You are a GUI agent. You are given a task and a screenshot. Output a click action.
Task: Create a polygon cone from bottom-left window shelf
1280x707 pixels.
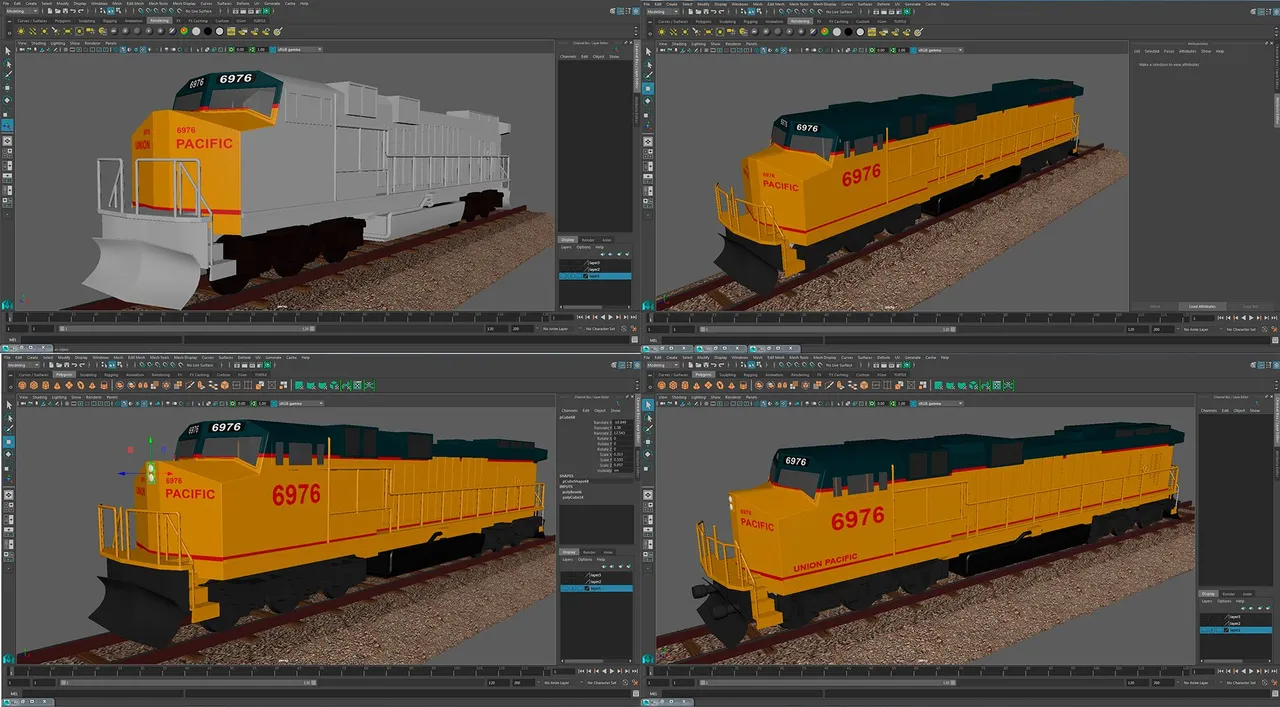click(x=57, y=385)
